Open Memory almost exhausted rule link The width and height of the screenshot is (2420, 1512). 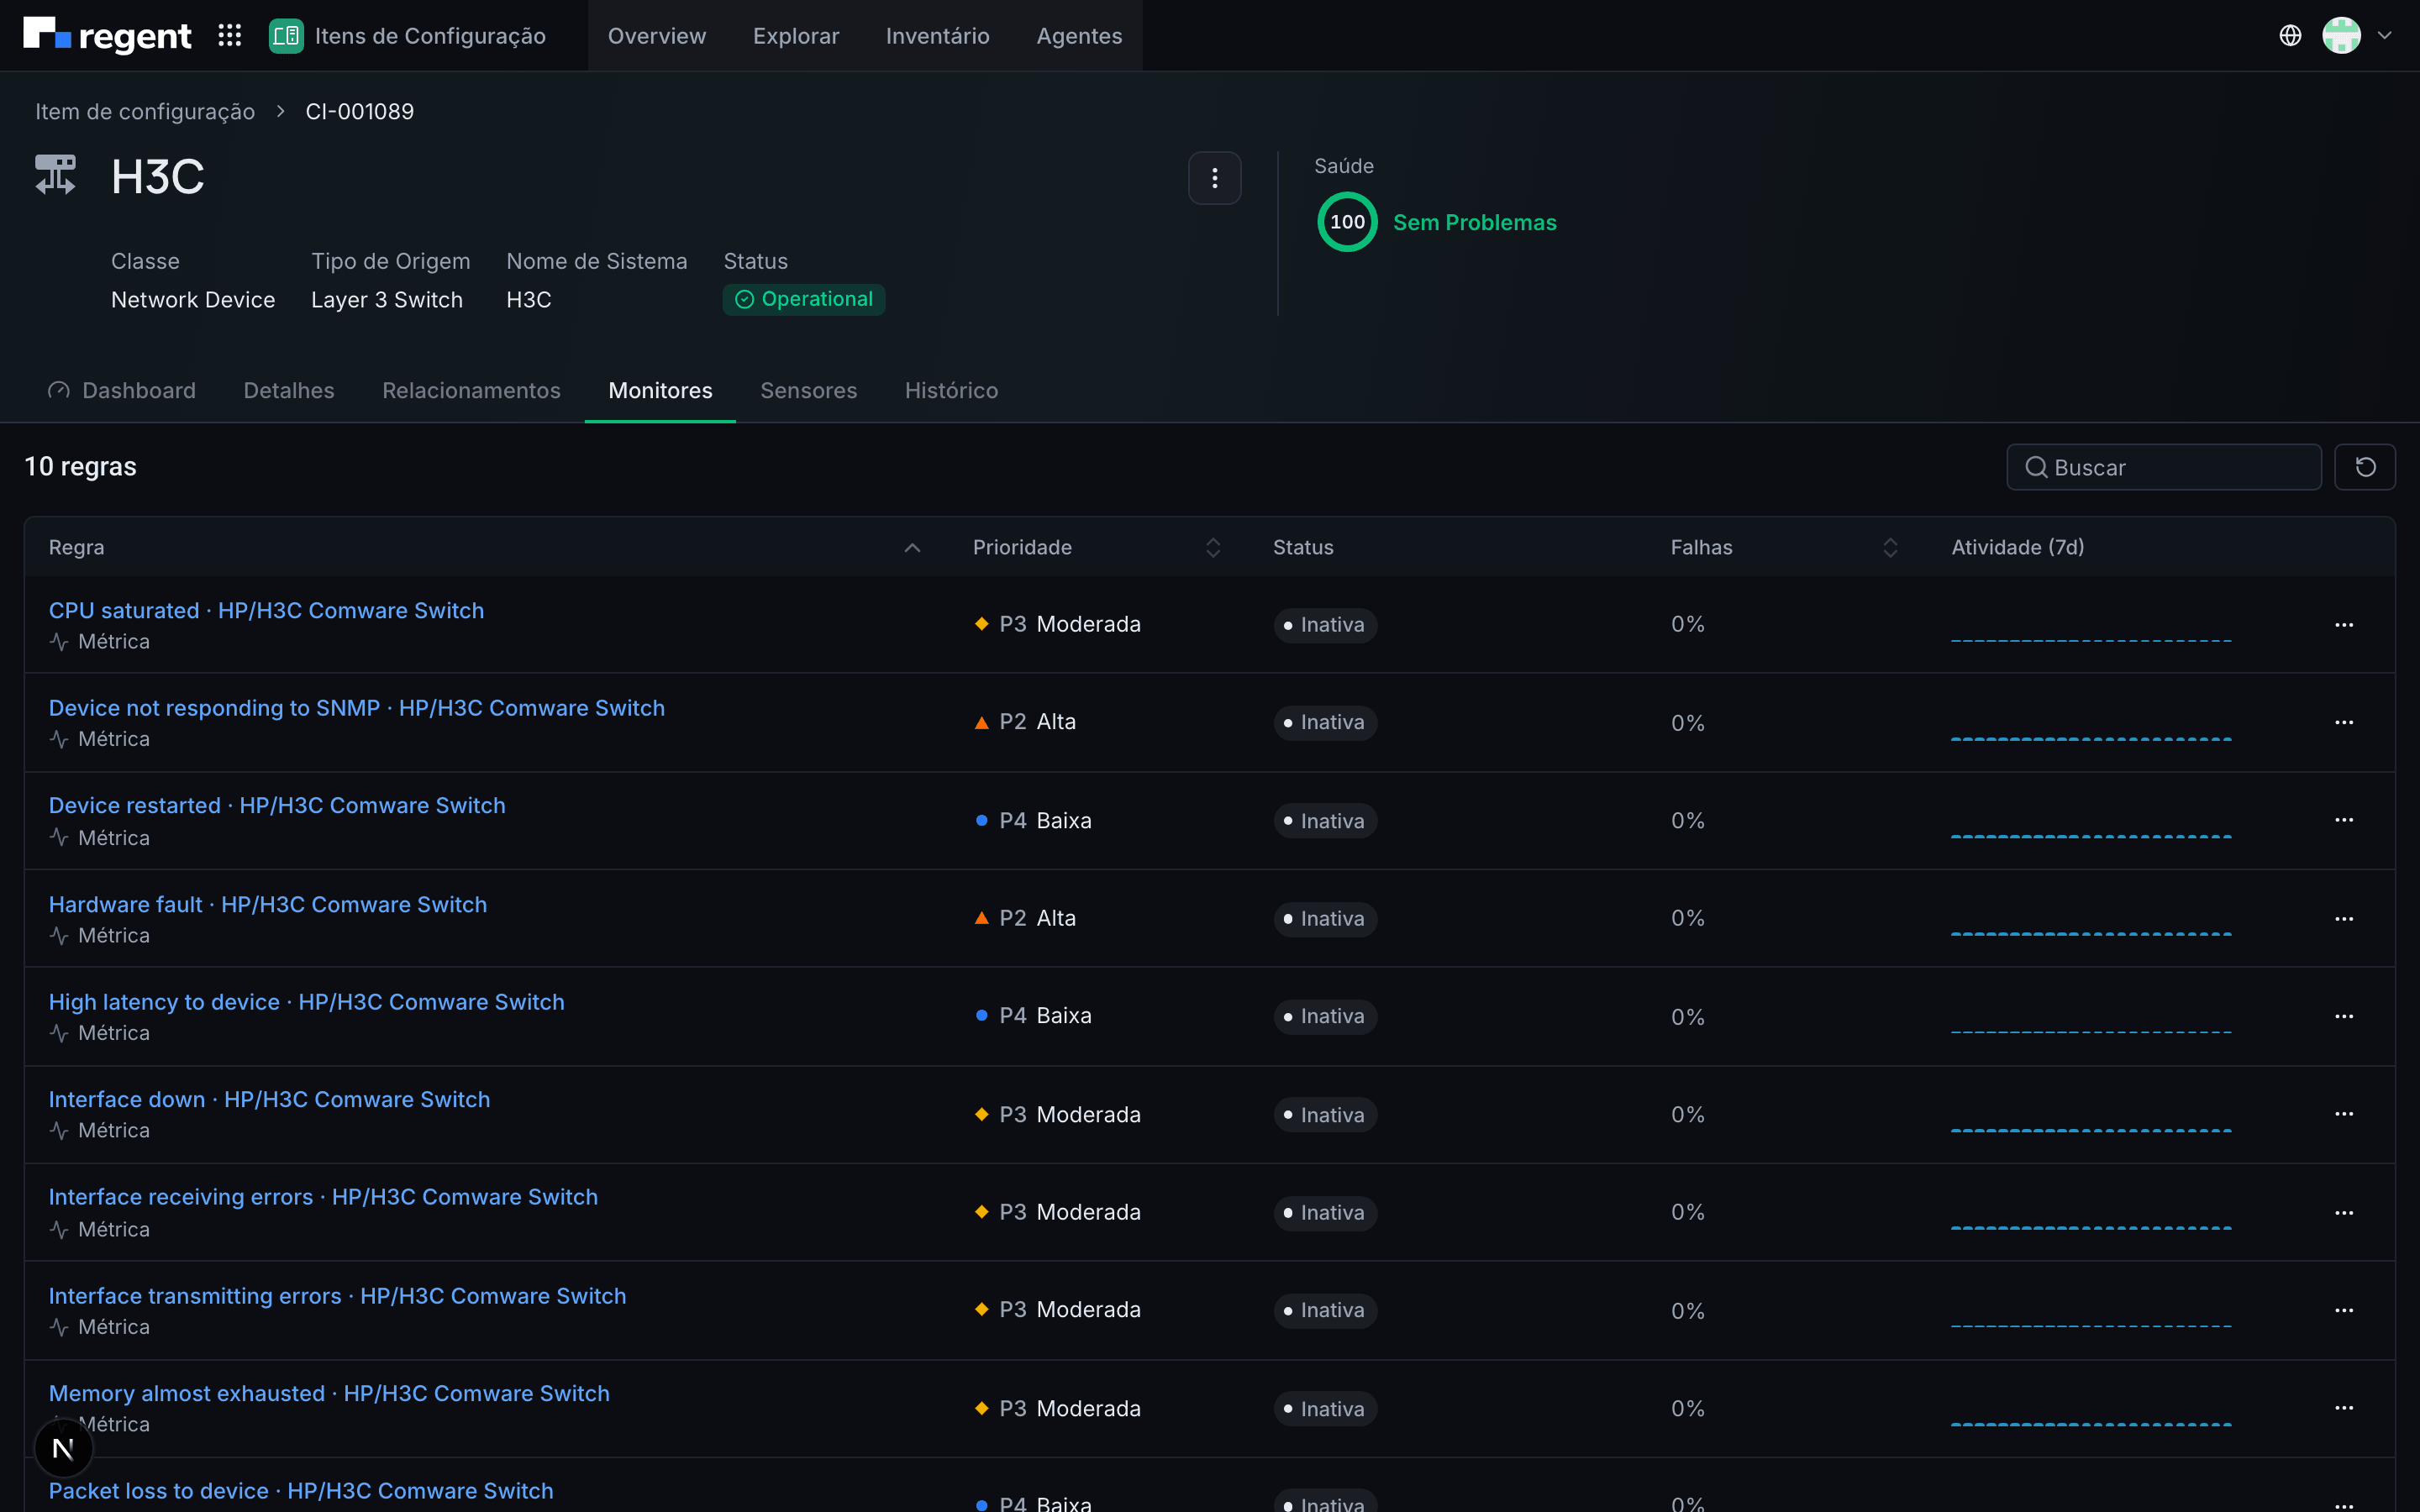pos(329,1394)
